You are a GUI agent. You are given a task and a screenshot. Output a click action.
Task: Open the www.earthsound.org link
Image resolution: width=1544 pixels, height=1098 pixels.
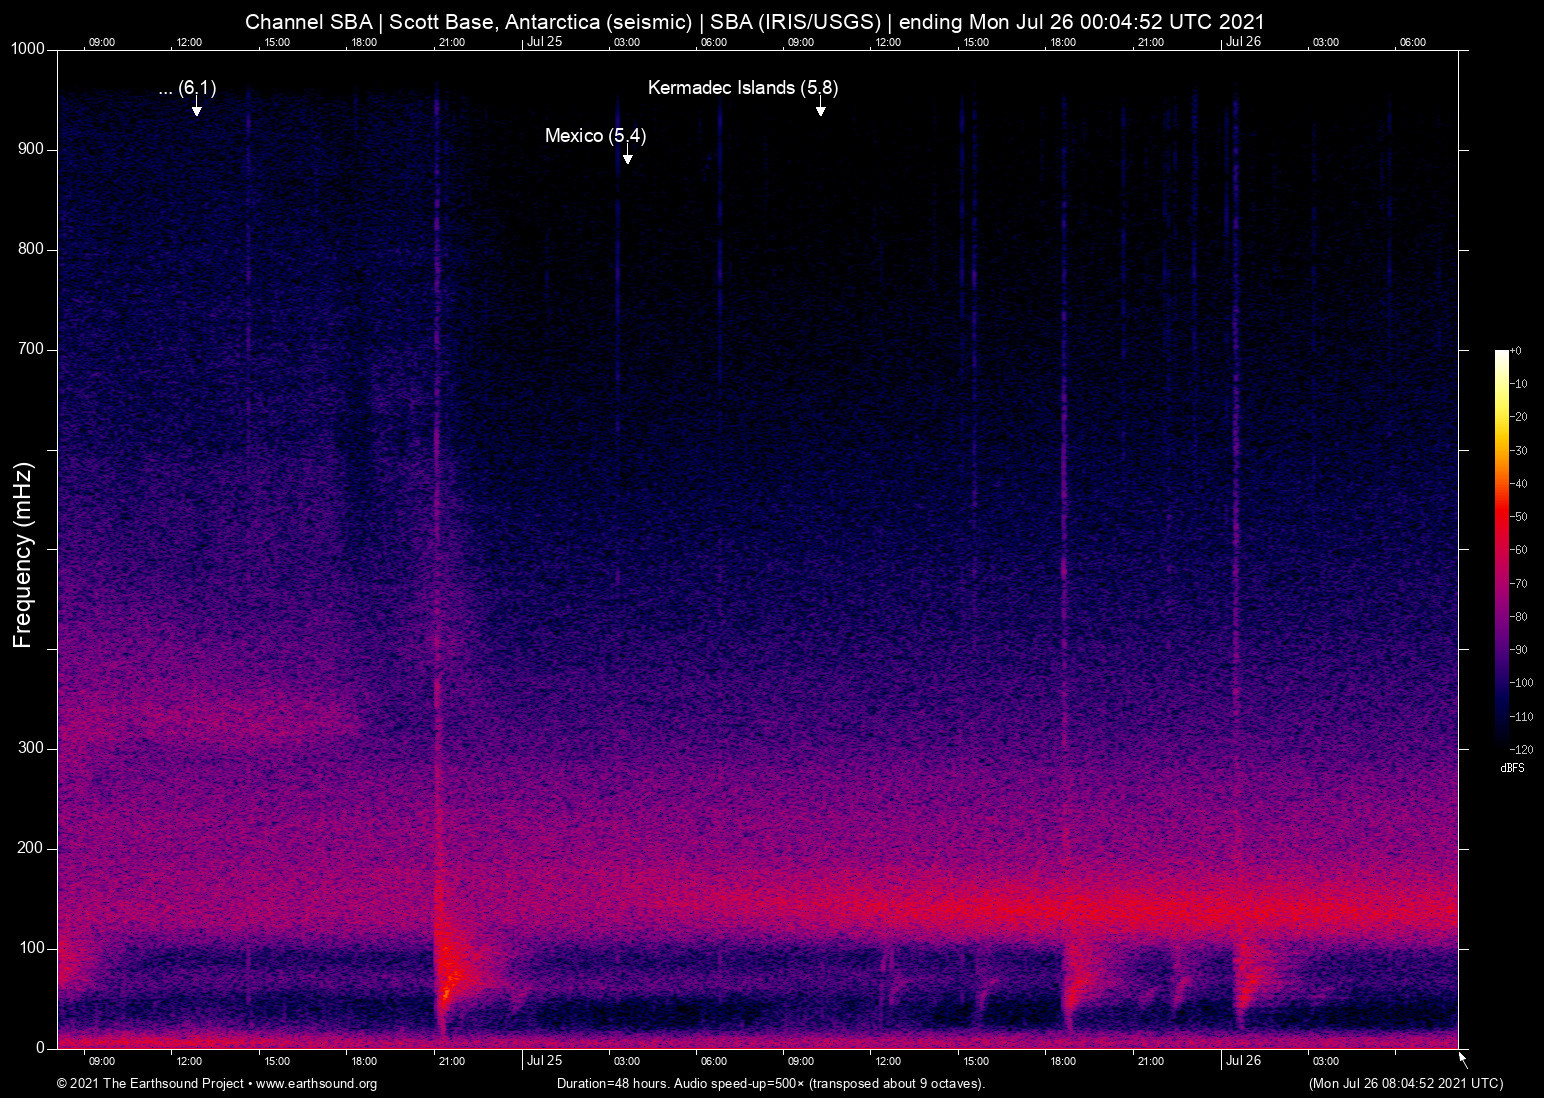pyautogui.click(x=316, y=1084)
